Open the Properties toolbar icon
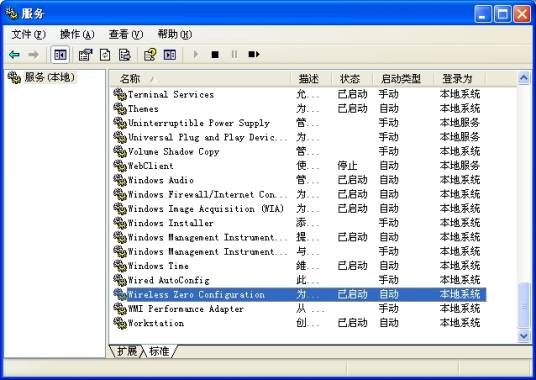Screen dimensions: 536x380 (x=85, y=55)
